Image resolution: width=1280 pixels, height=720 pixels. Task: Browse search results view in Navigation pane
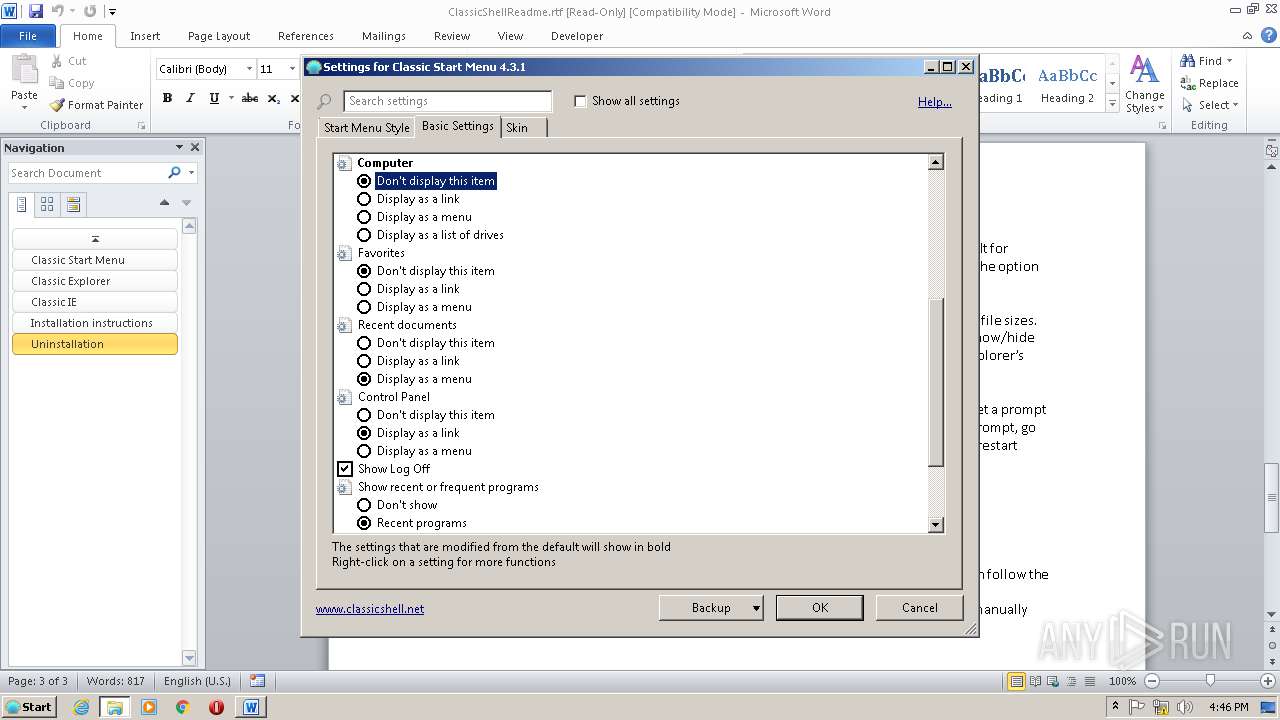(73, 204)
